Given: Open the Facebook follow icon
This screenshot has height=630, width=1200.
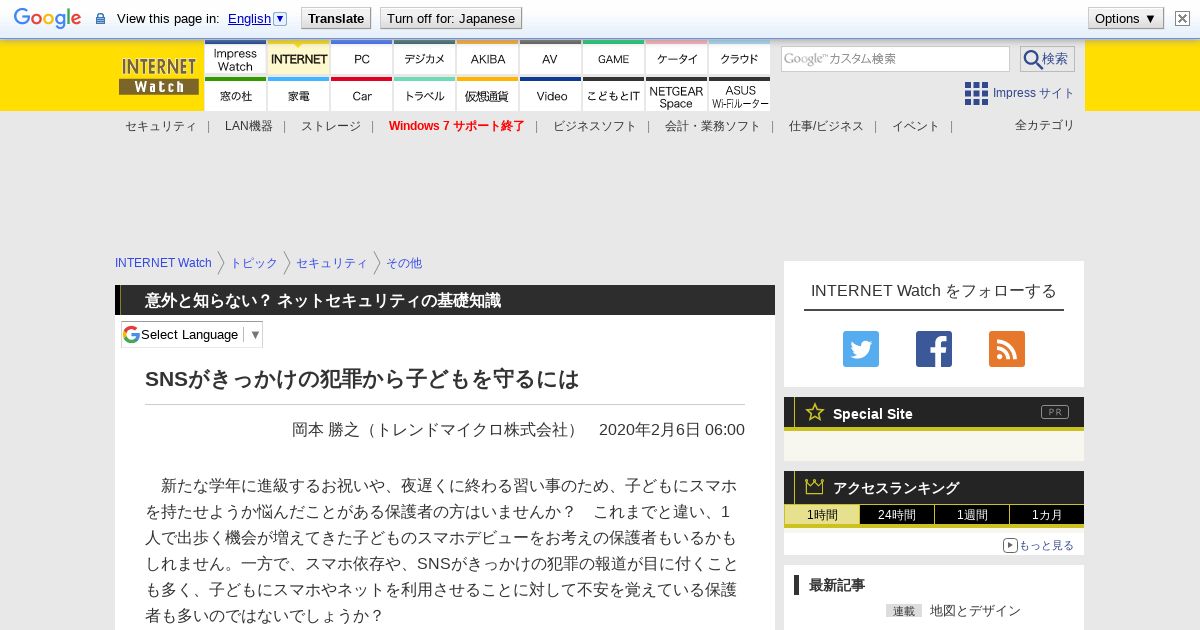Looking at the screenshot, I should 934,349.
